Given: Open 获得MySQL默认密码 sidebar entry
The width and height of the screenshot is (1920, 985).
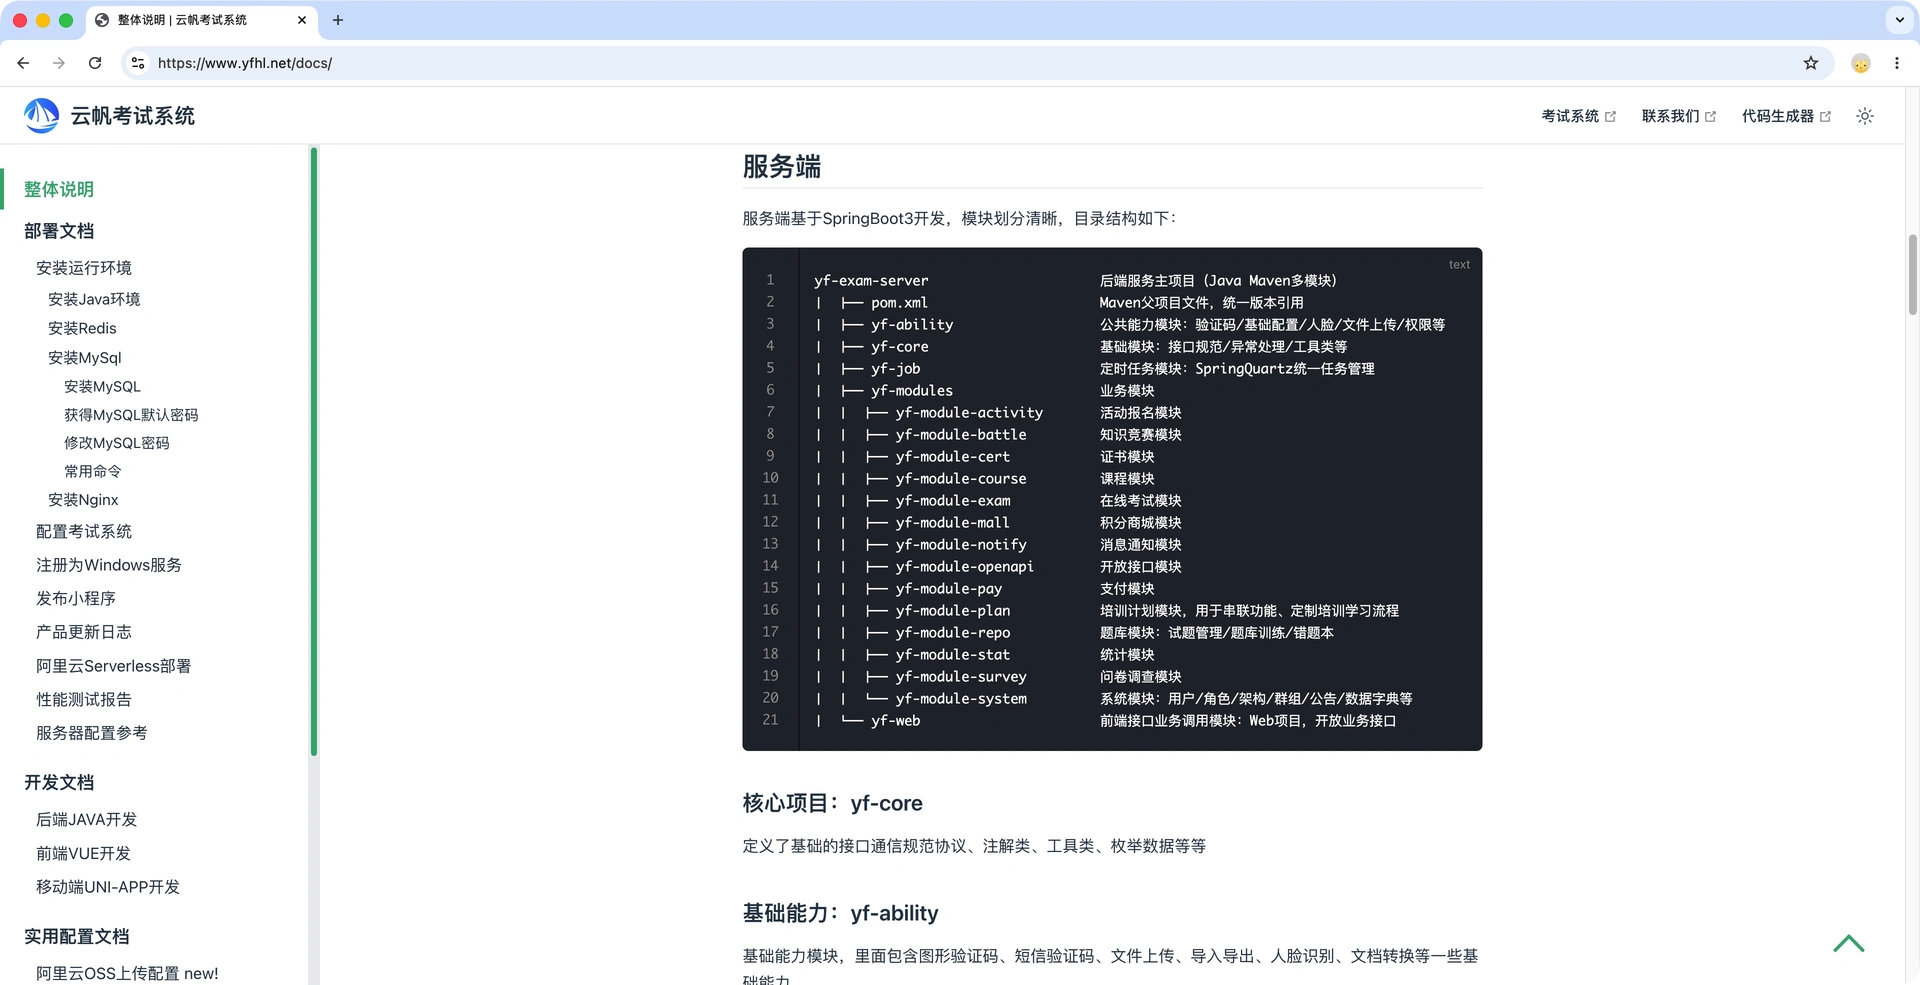Looking at the screenshot, I should pyautogui.click(x=131, y=415).
